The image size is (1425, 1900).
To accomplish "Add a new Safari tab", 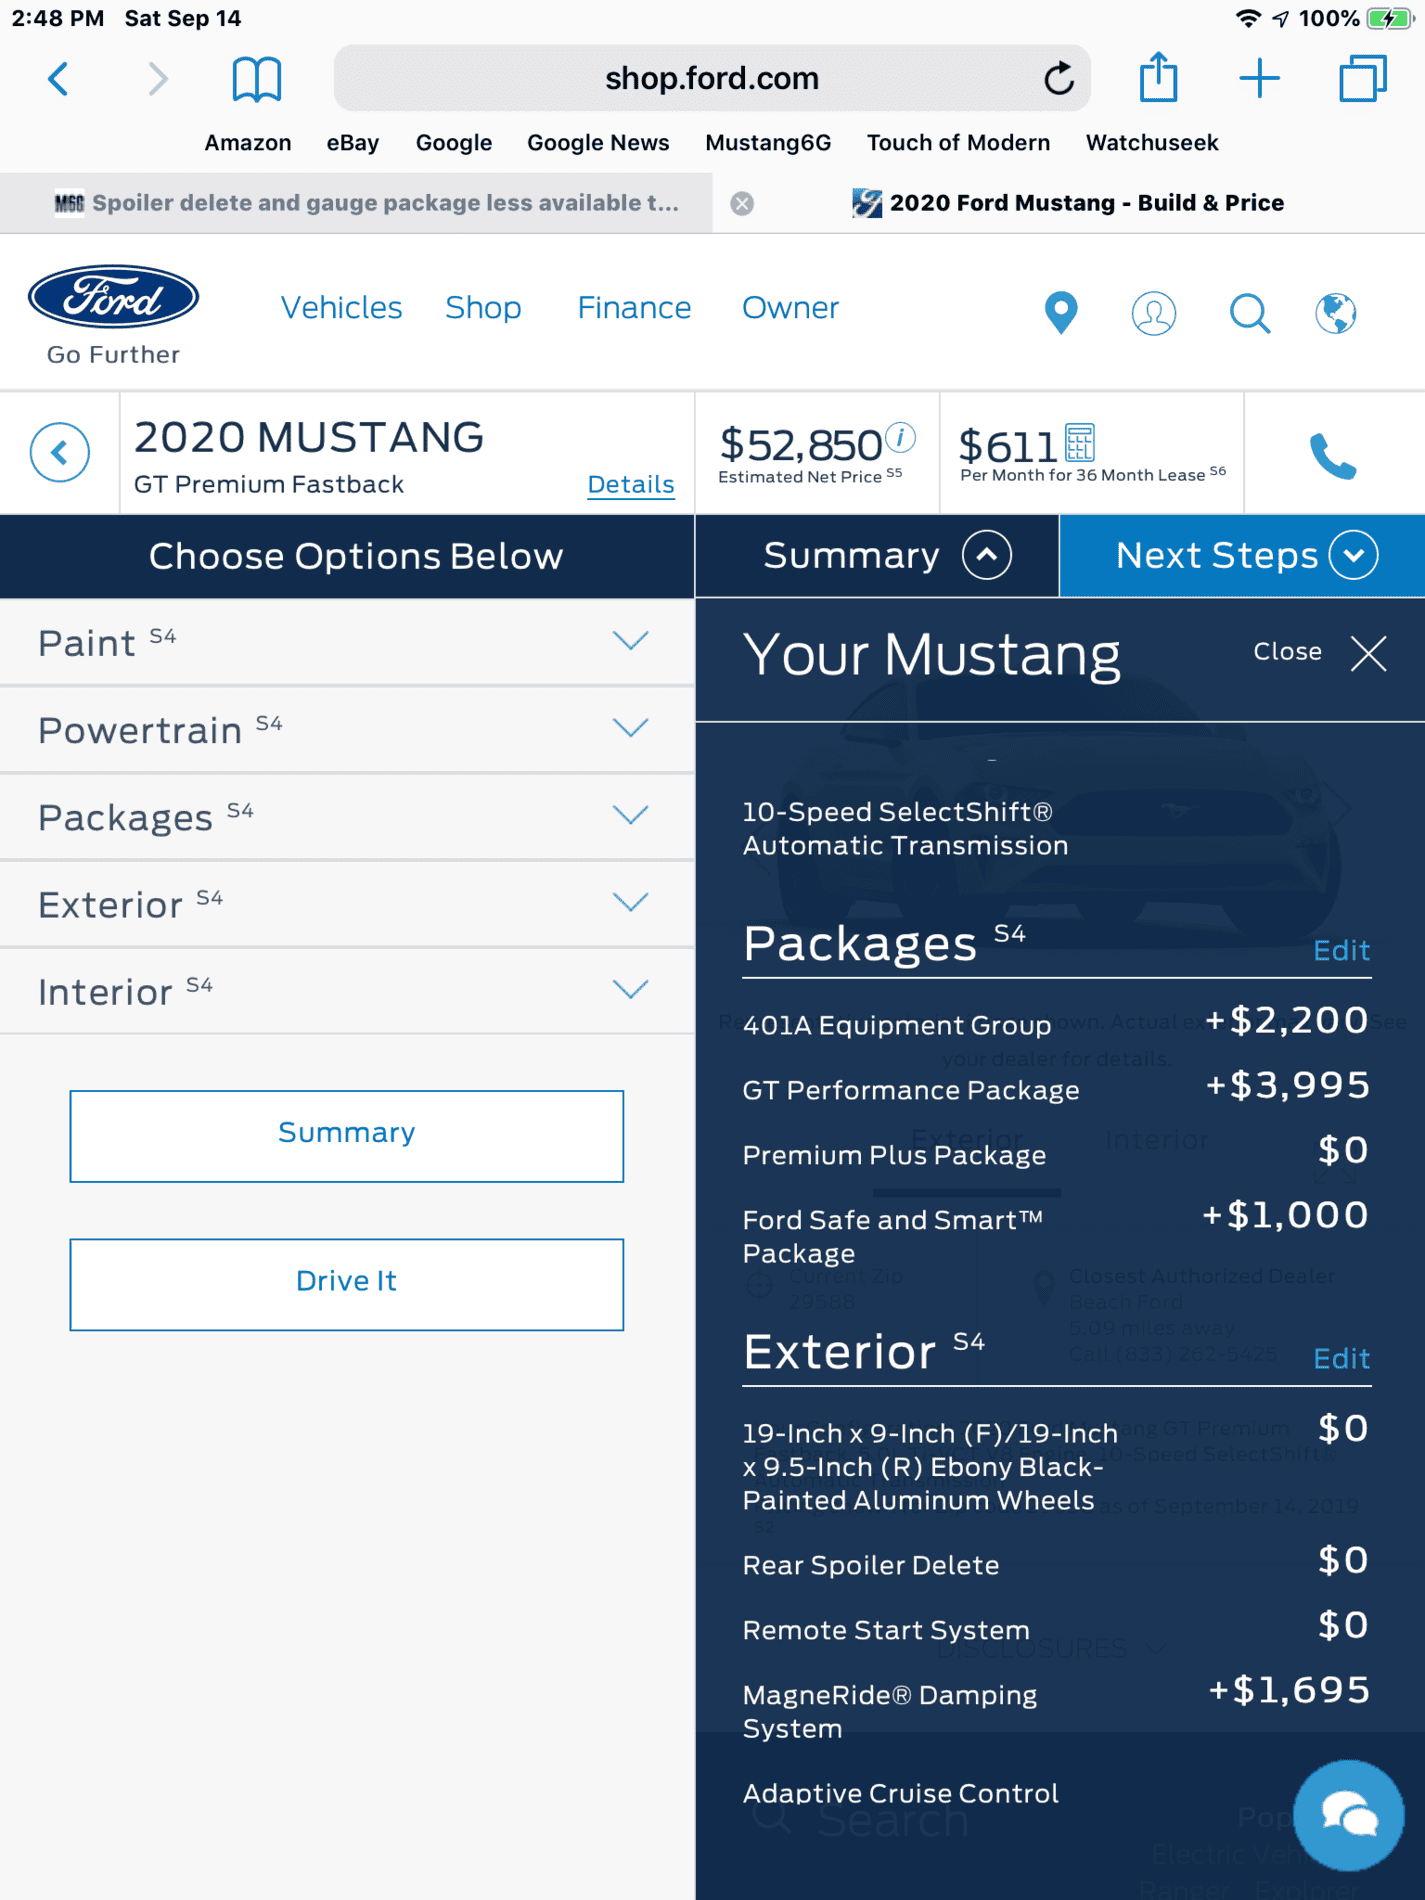I will pos(1260,78).
